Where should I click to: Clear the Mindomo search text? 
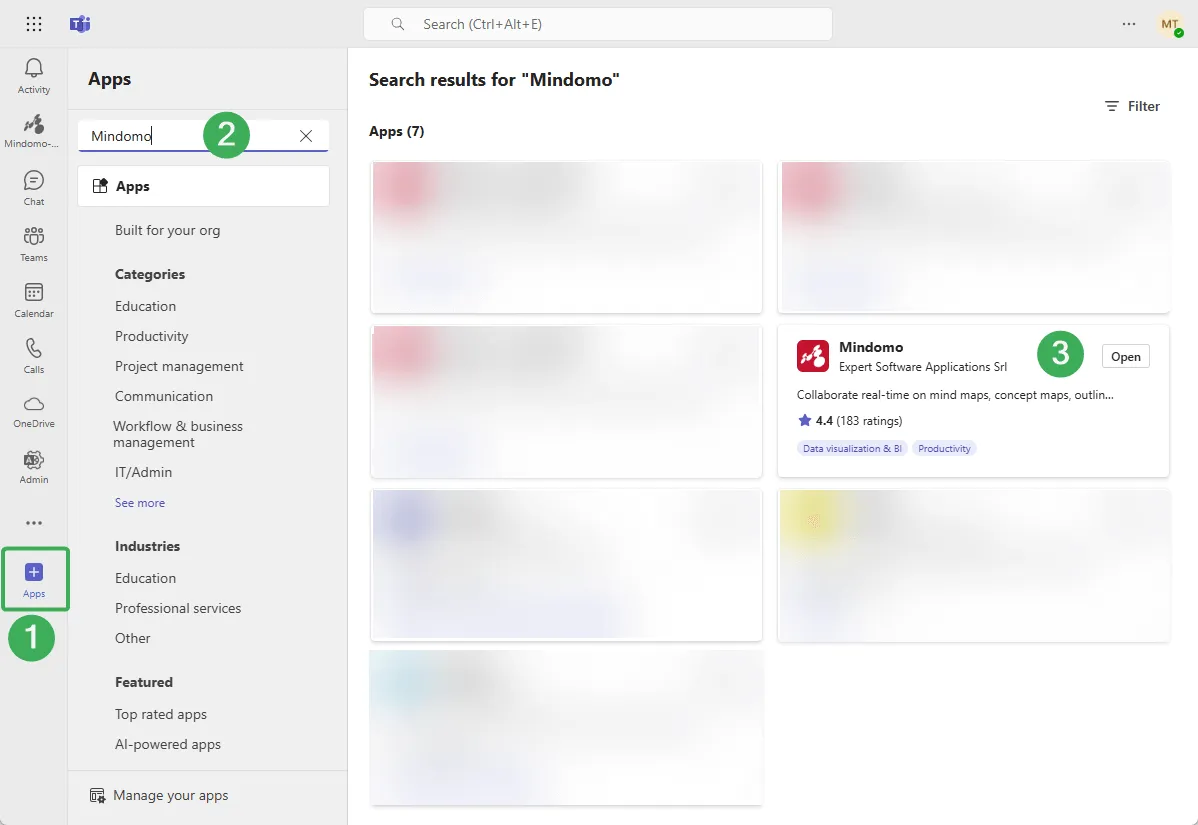[x=306, y=136]
